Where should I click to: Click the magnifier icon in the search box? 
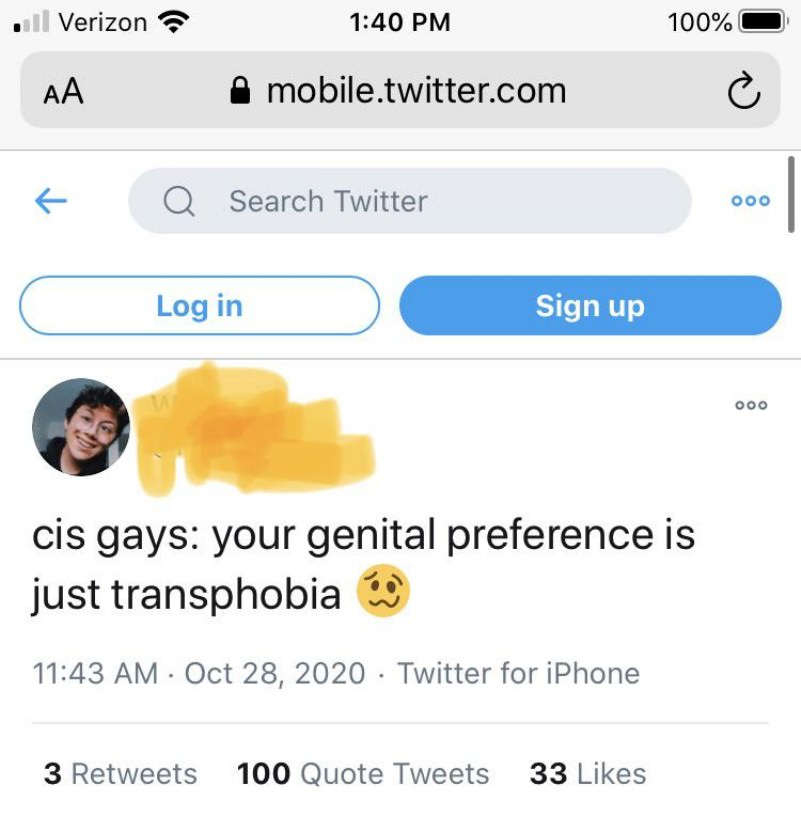(x=179, y=202)
